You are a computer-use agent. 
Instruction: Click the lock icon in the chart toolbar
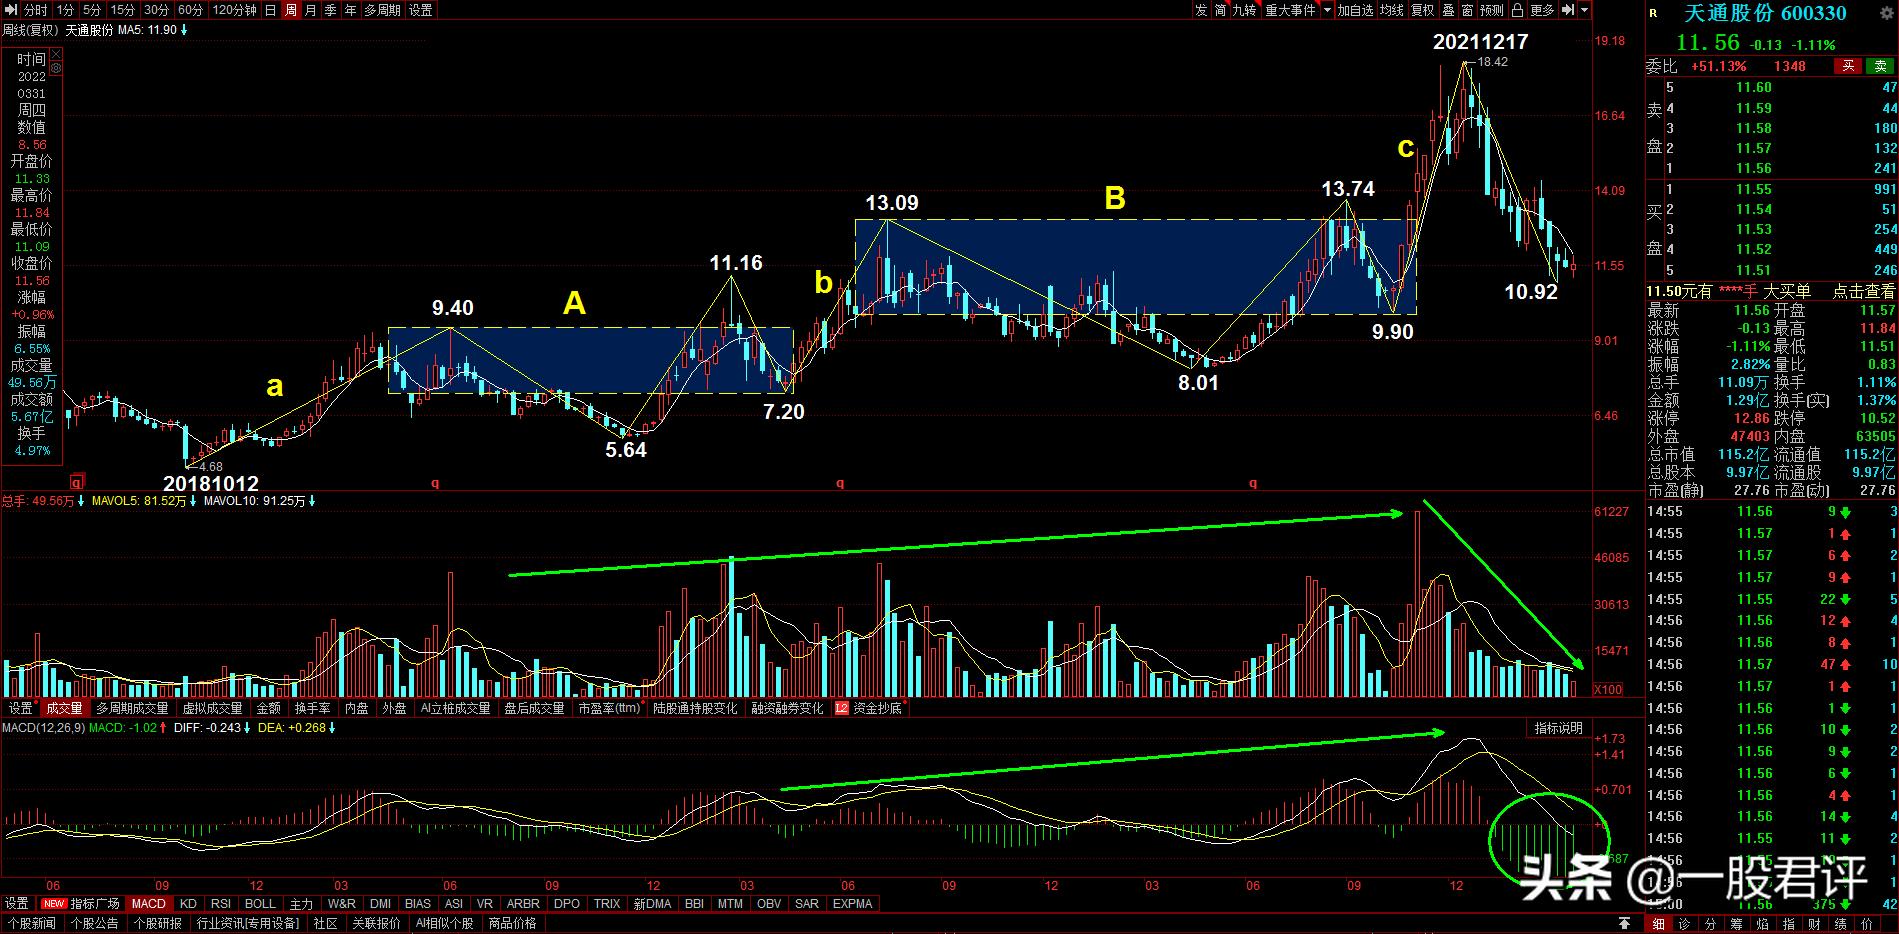[x=1517, y=10]
